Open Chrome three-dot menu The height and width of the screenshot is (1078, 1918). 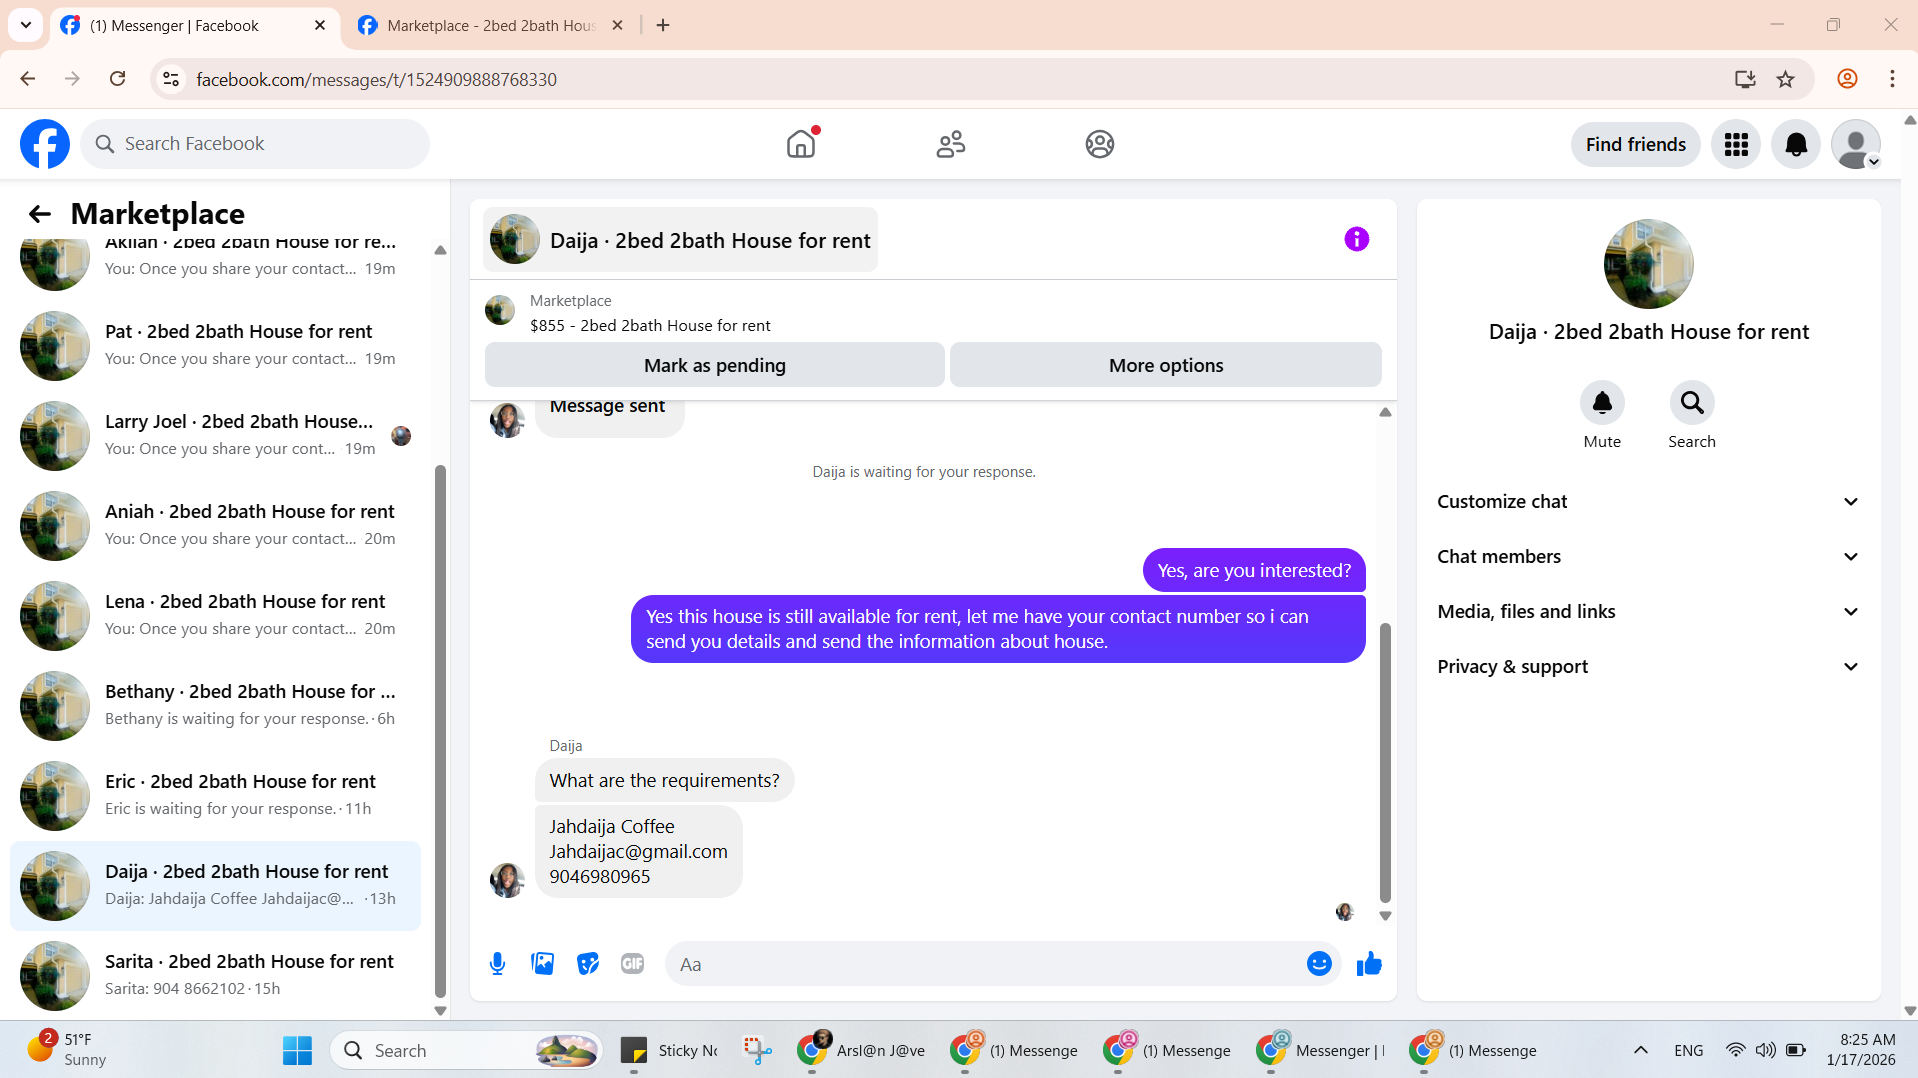point(1892,79)
